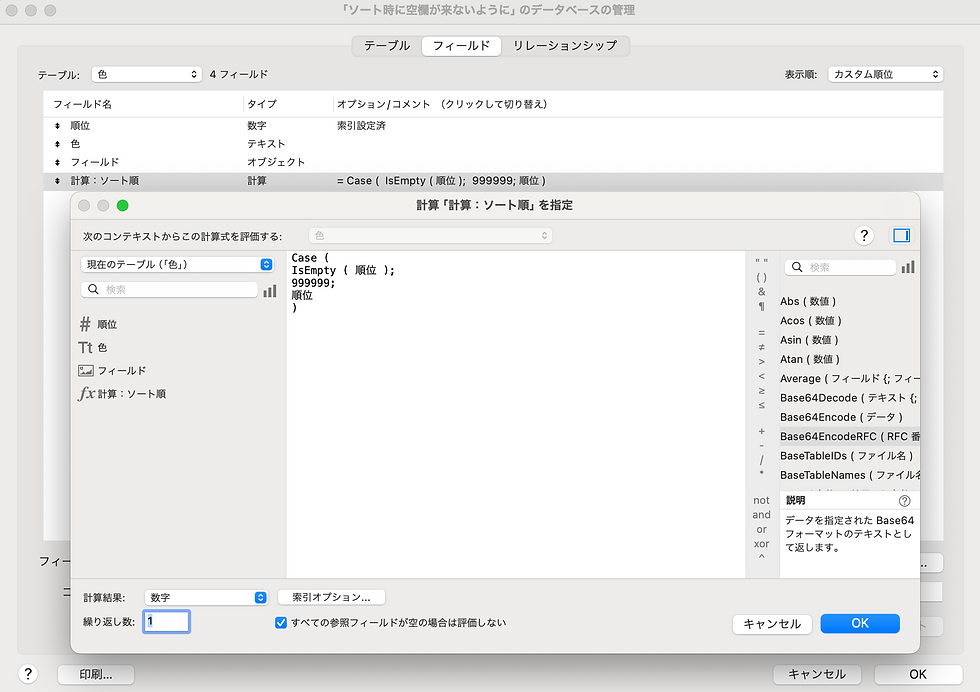Click the function list sort bars icon
Image resolution: width=980 pixels, height=692 pixels.
pyautogui.click(x=908, y=268)
